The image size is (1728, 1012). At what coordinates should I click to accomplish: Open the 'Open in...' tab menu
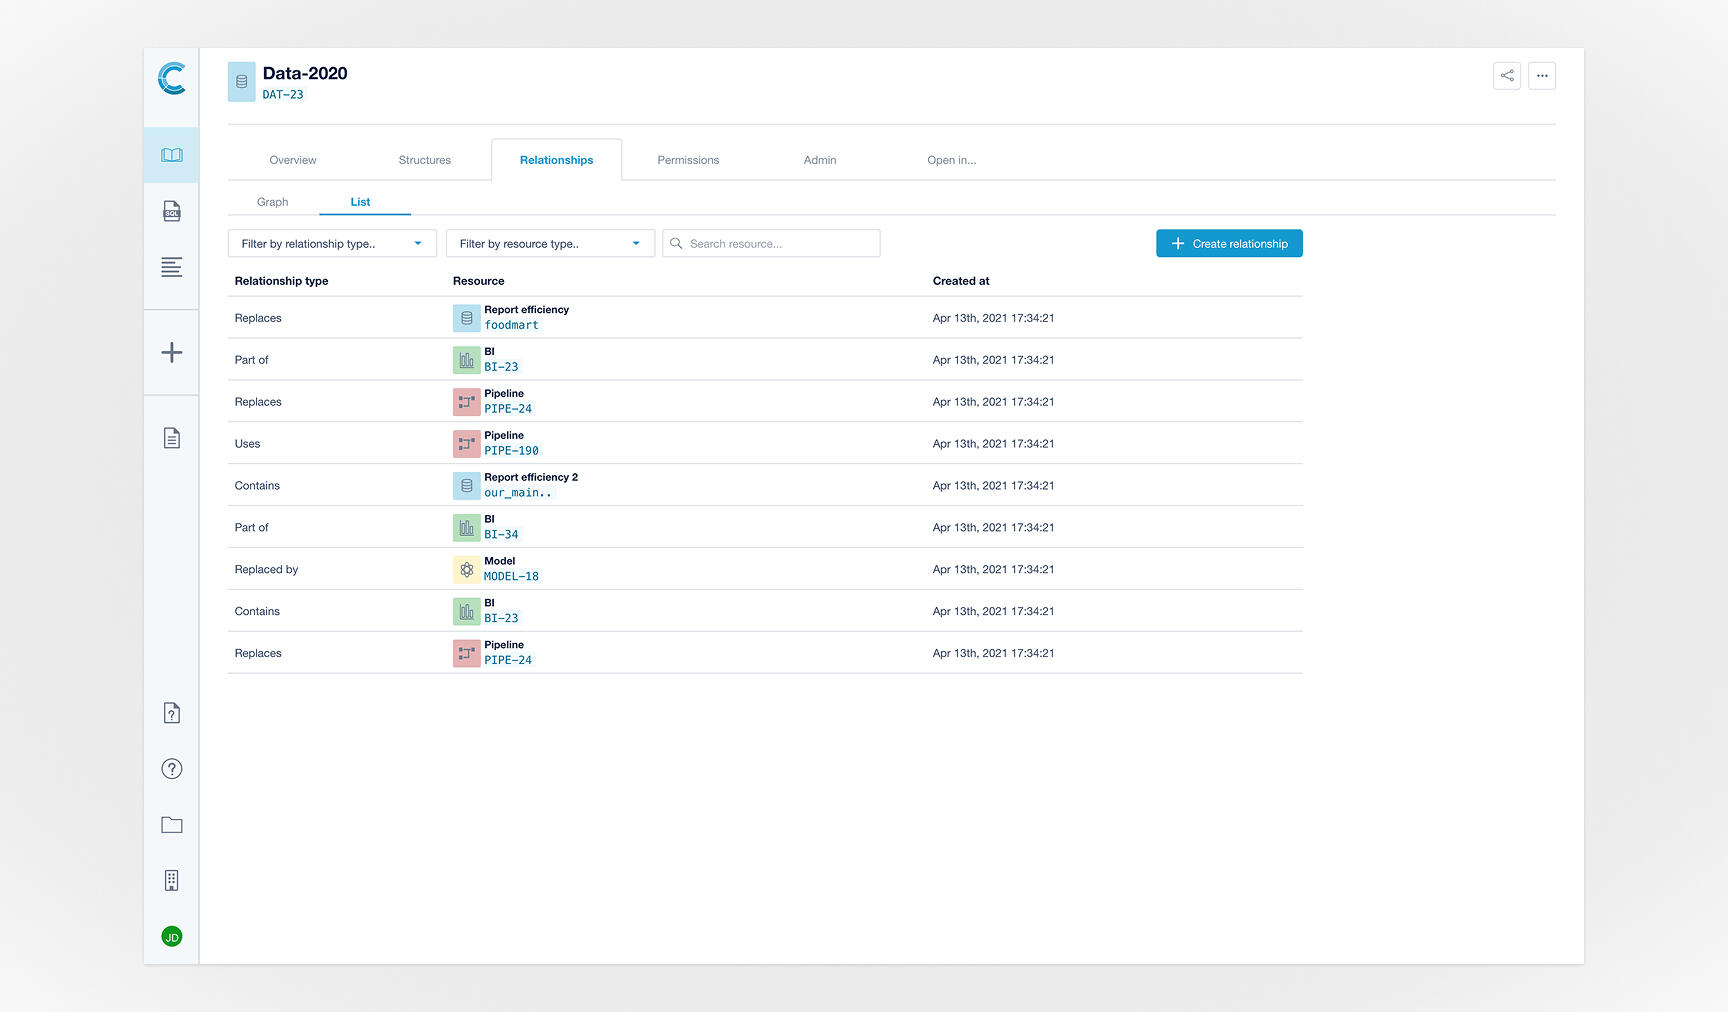click(951, 160)
